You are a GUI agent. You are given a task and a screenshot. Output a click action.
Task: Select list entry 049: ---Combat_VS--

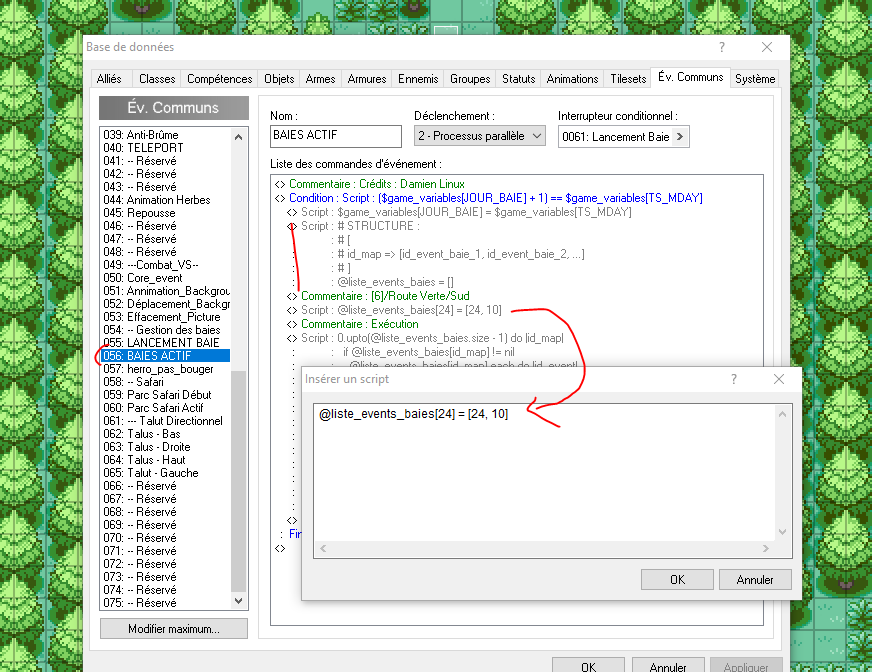coord(166,265)
